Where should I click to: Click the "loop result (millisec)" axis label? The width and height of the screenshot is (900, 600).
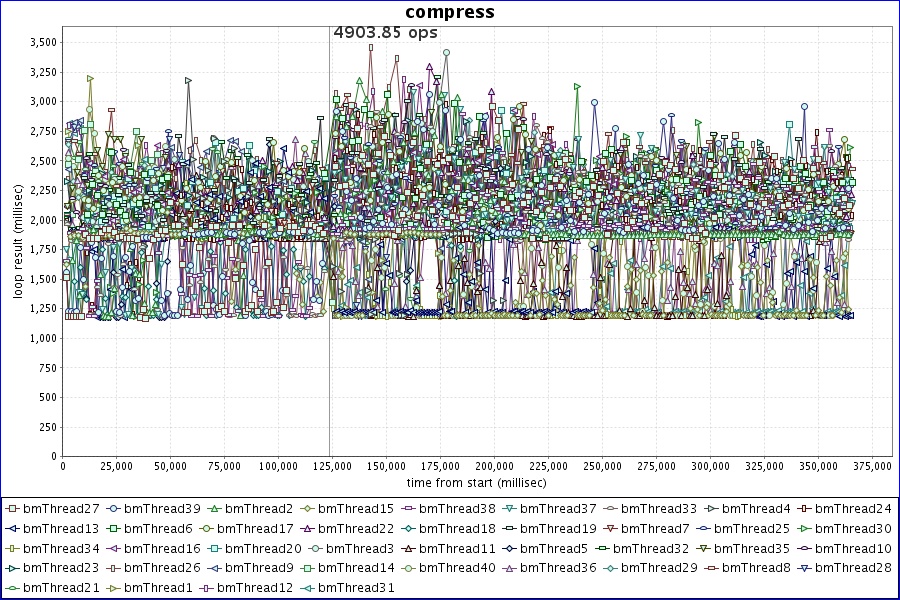click(18, 240)
